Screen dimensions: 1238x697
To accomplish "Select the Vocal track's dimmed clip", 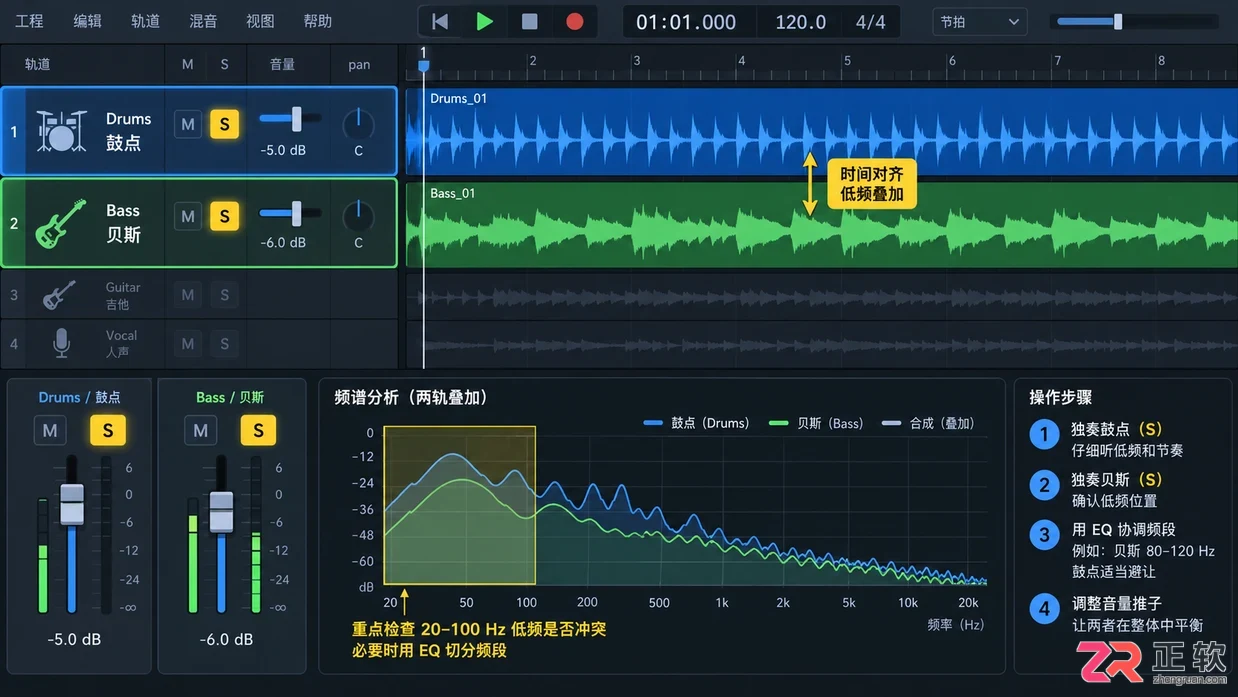I will pos(822,345).
